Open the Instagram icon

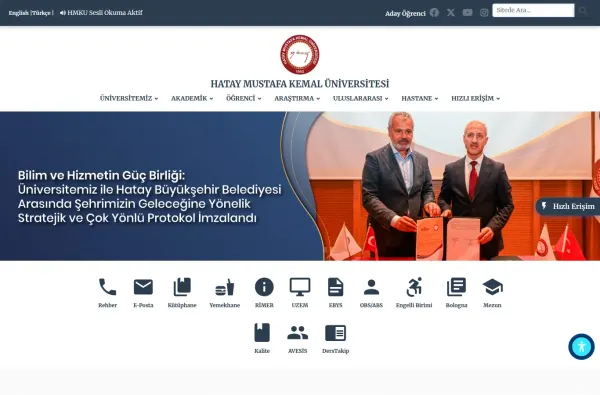(484, 13)
